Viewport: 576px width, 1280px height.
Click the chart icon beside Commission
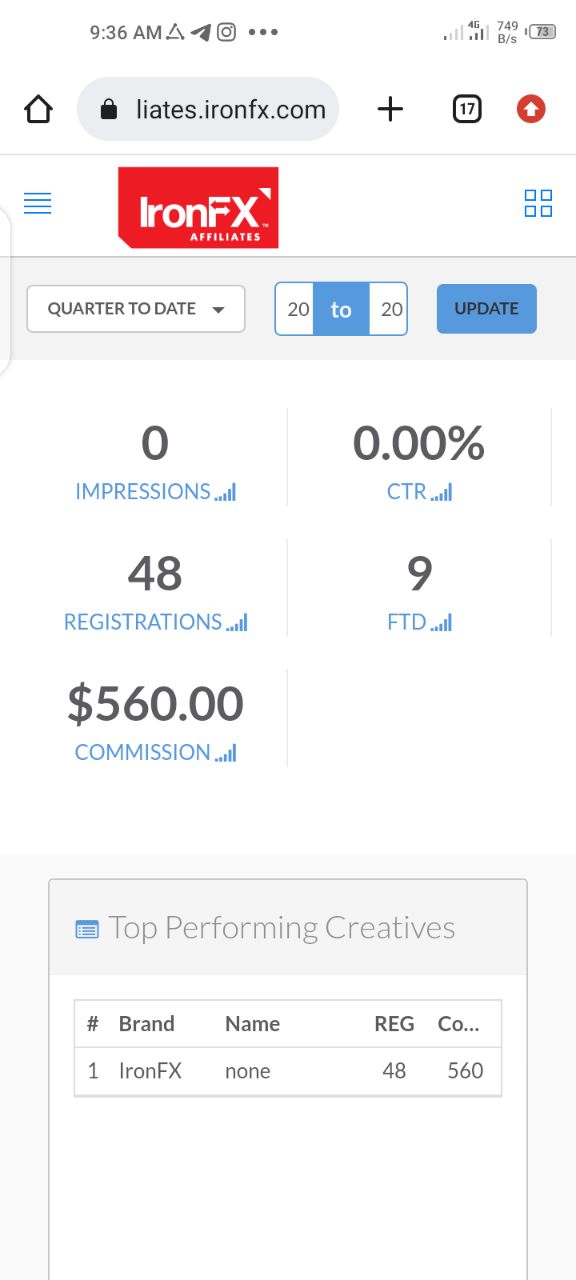point(225,753)
